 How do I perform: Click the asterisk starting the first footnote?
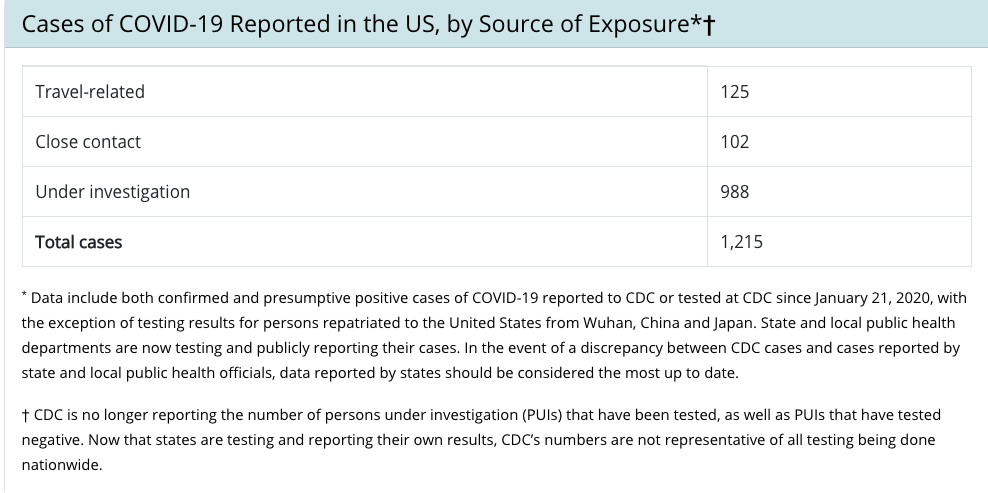click(25, 296)
